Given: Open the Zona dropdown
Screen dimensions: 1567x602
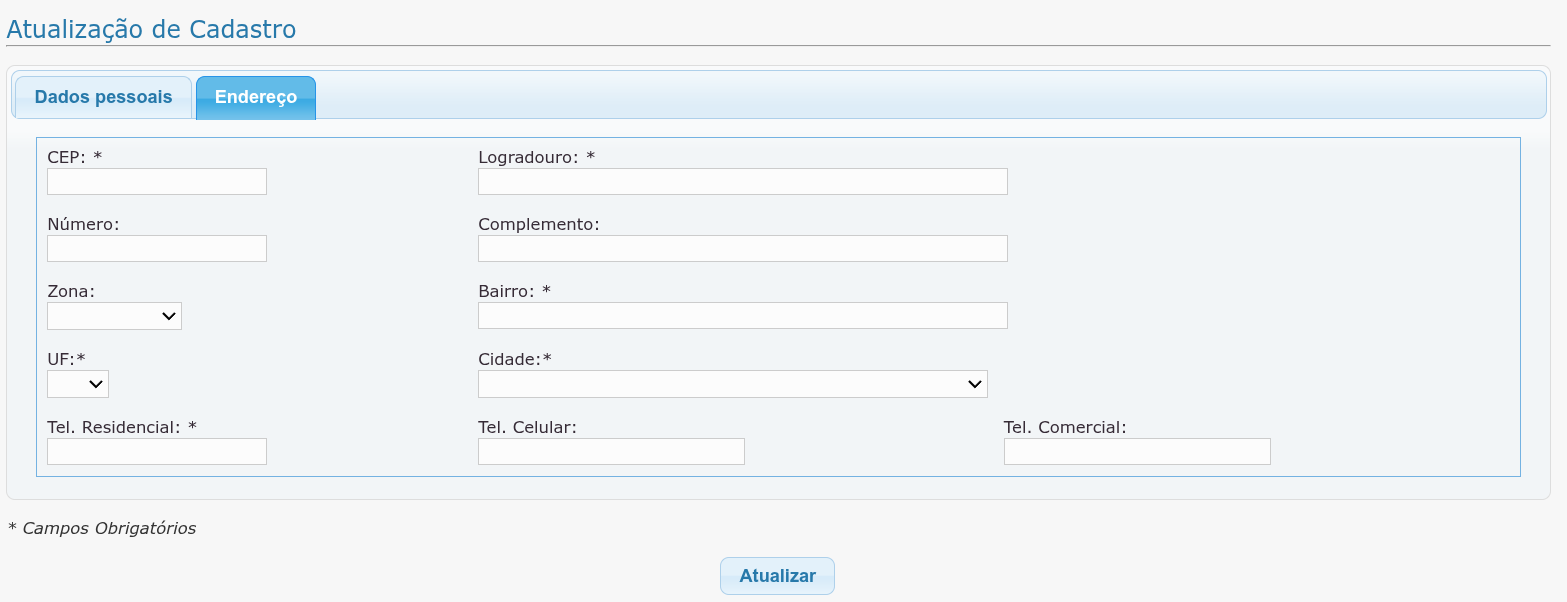Looking at the screenshot, I should pyautogui.click(x=114, y=316).
